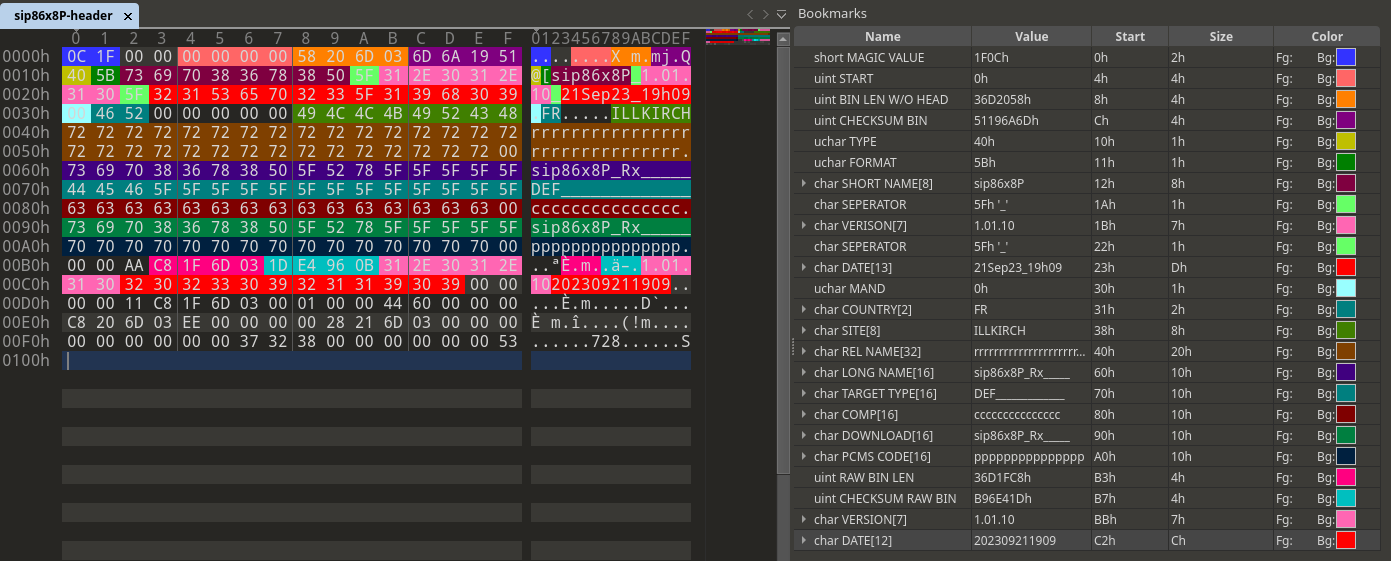Expand char VERSION[7] bookmark at BBh
This screenshot has height=561, width=1391.
(x=804, y=519)
